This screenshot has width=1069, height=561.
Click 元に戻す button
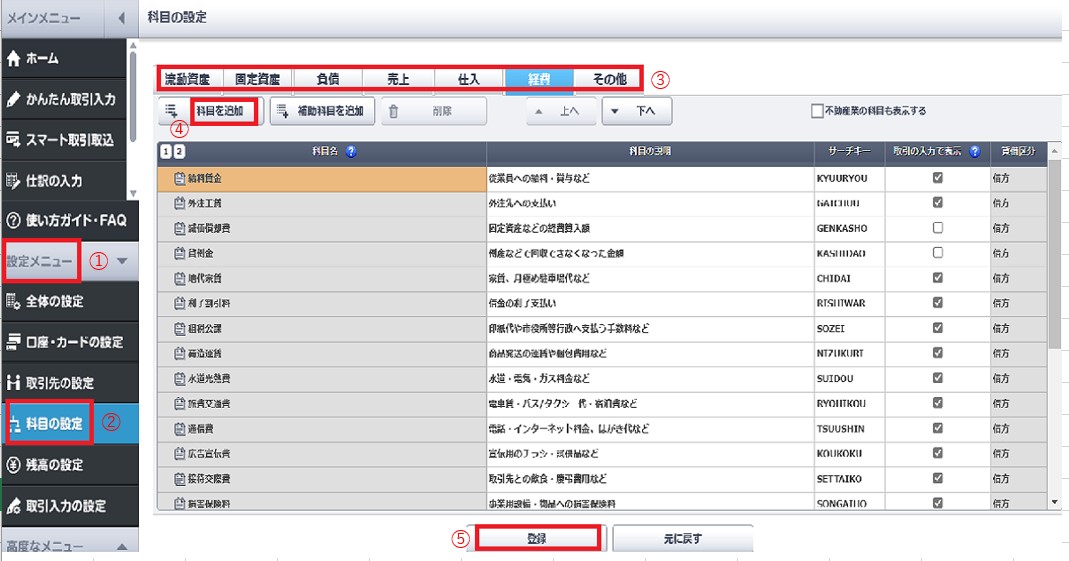682,539
